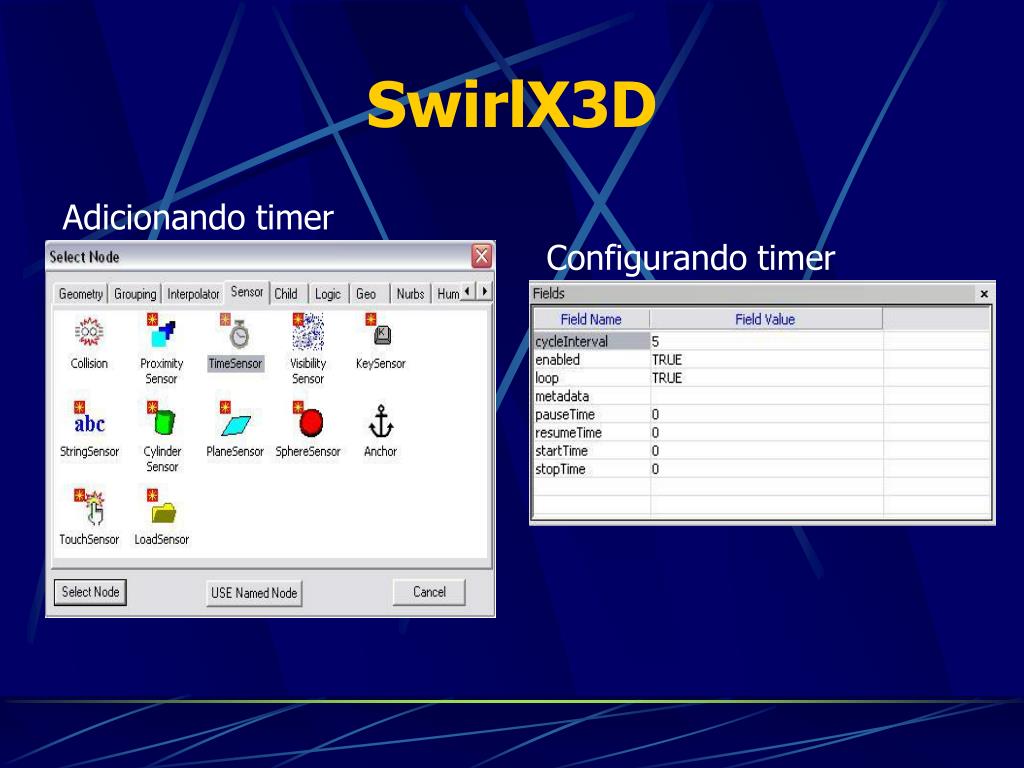Close the Fields panel

984,294
